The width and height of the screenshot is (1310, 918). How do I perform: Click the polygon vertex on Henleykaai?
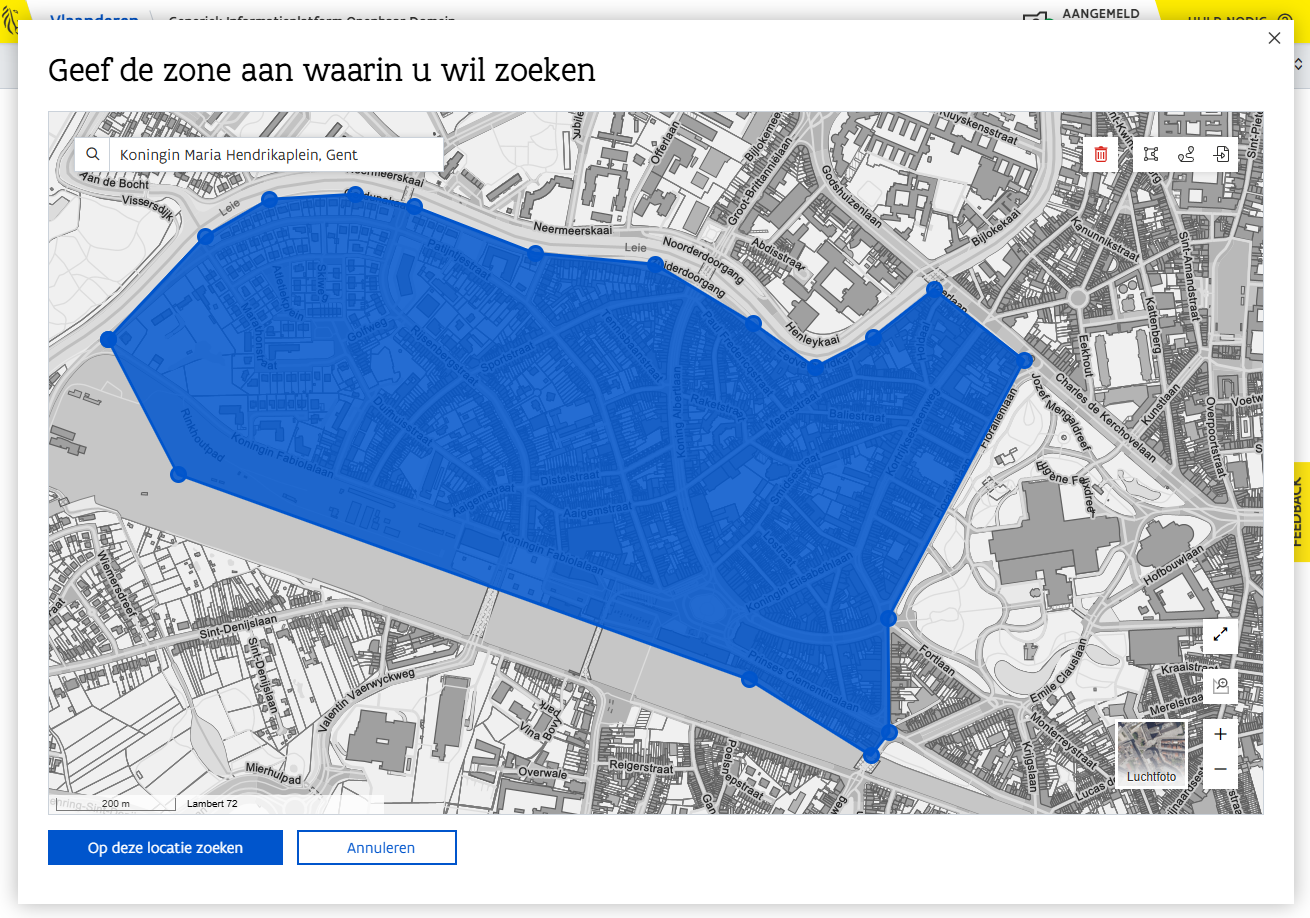pyautogui.click(x=815, y=367)
